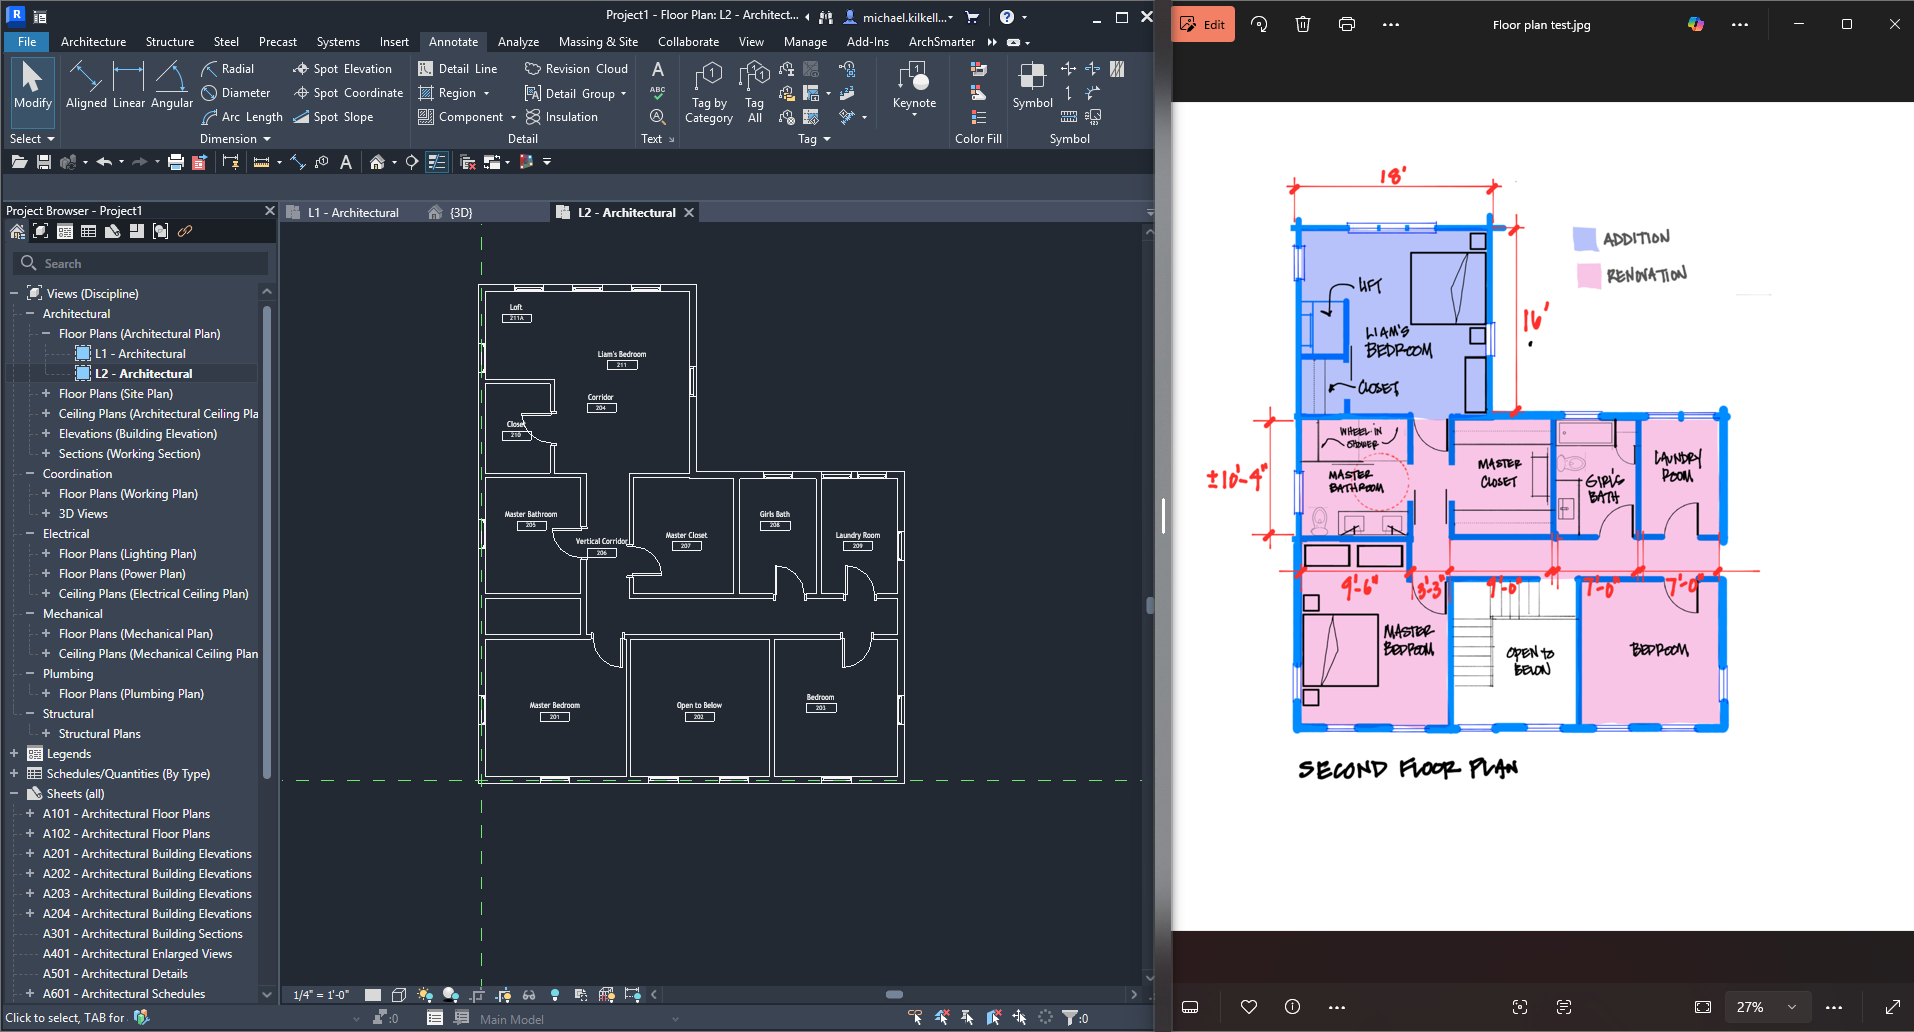1914x1032 pixels.
Task: Toggle Sun Path in view control bar
Action: click(x=425, y=995)
